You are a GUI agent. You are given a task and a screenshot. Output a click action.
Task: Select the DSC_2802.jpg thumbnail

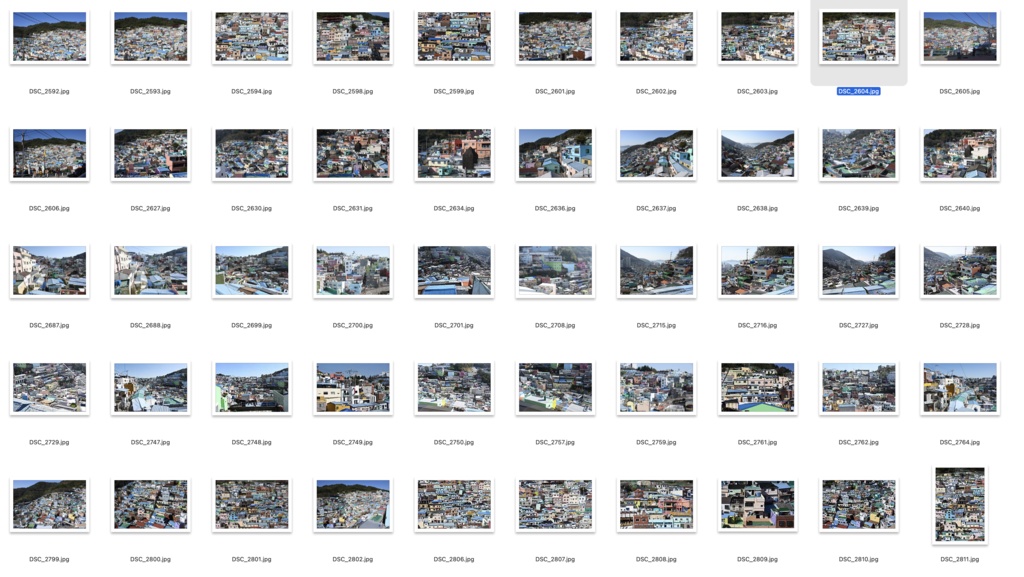(x=353, y=505)
